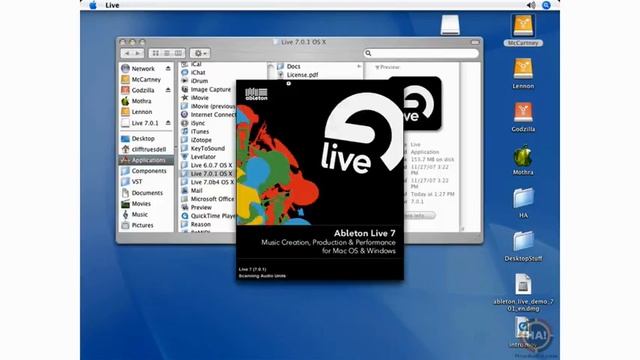
Task: Select iDrum in applications list
Action: [x=195, y=81]
